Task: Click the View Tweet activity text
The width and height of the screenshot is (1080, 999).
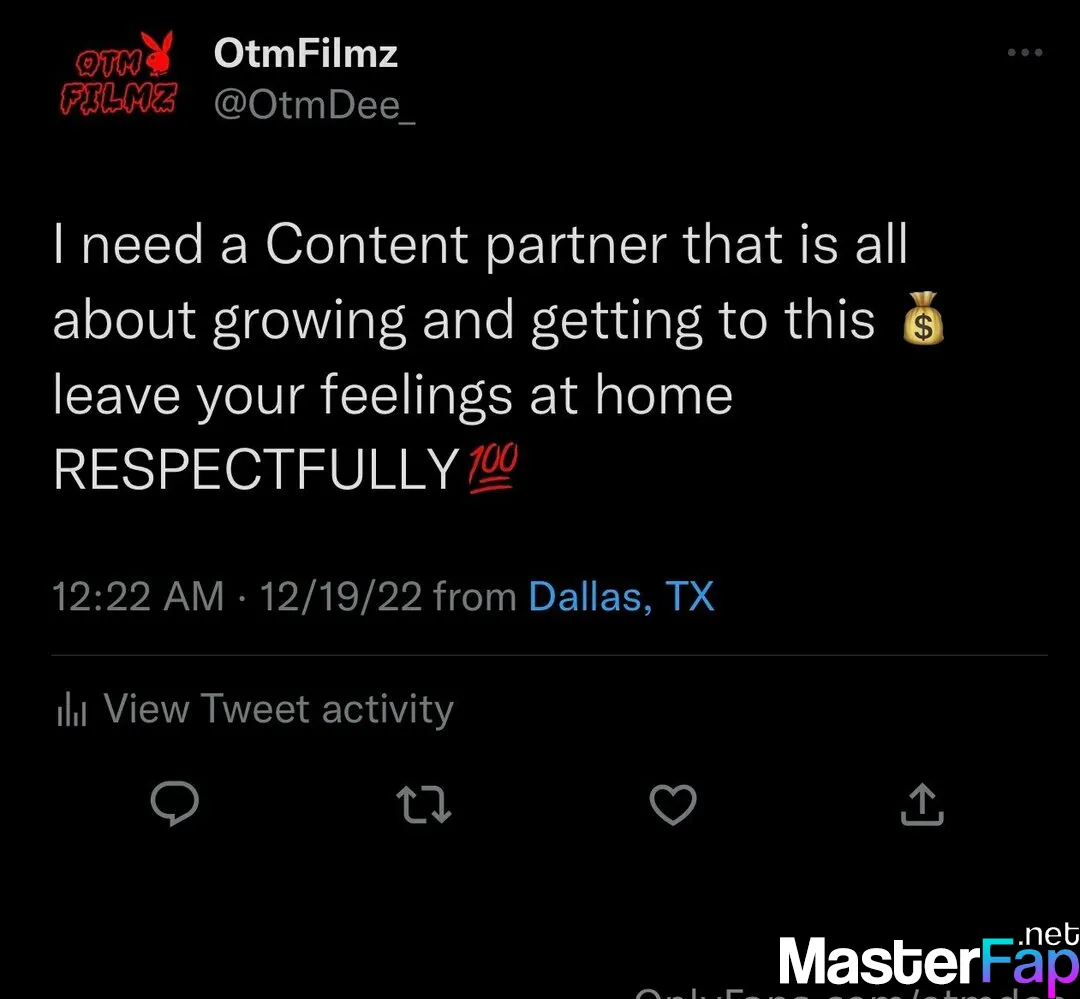Action: click(278, 709)
